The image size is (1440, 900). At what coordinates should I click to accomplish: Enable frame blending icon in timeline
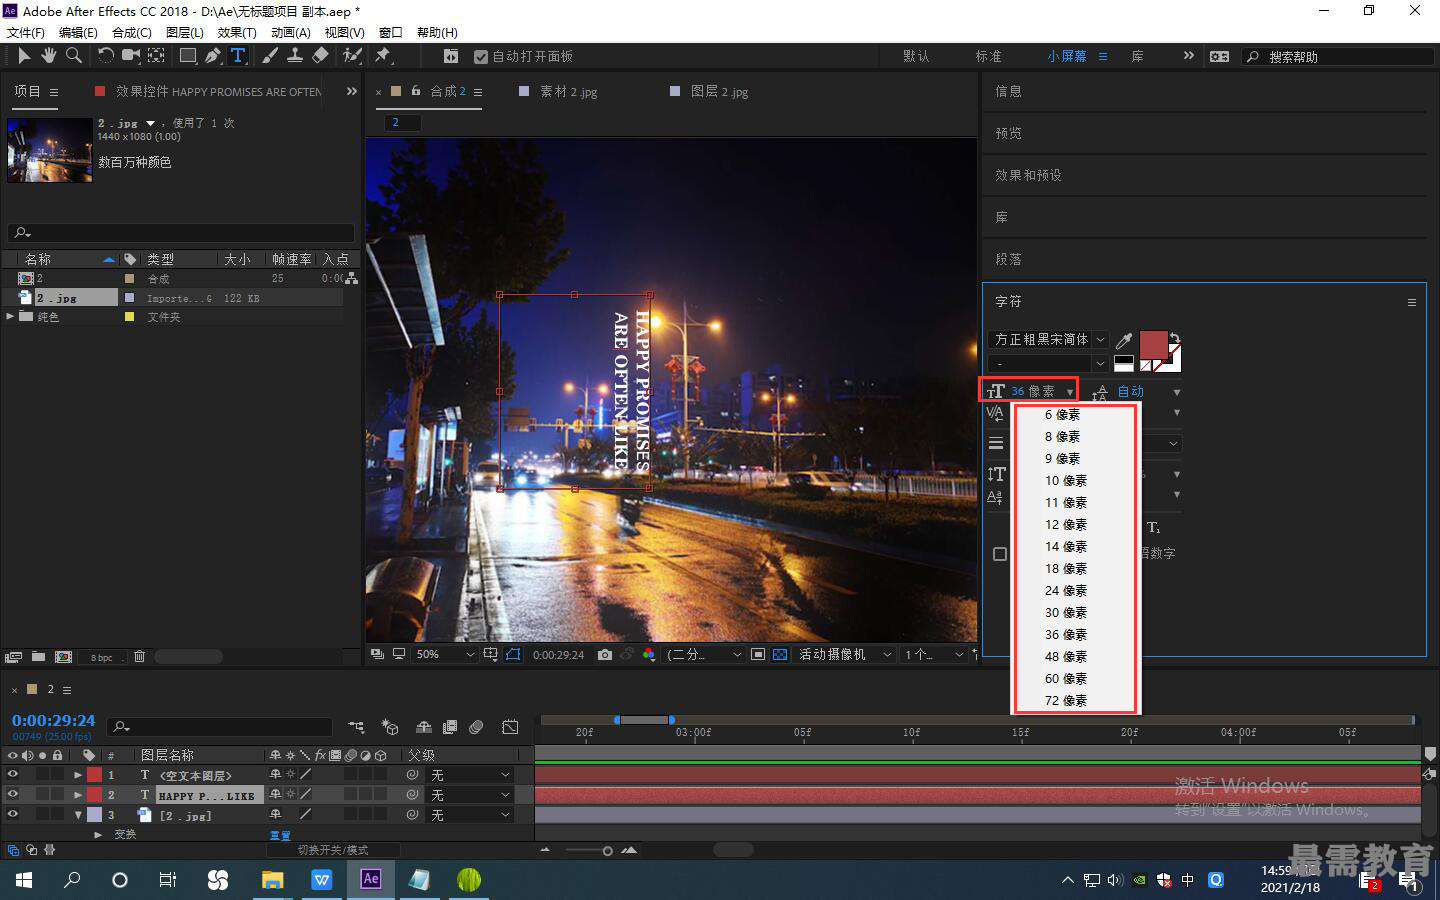pyautogui.click(x=450, y=727)
